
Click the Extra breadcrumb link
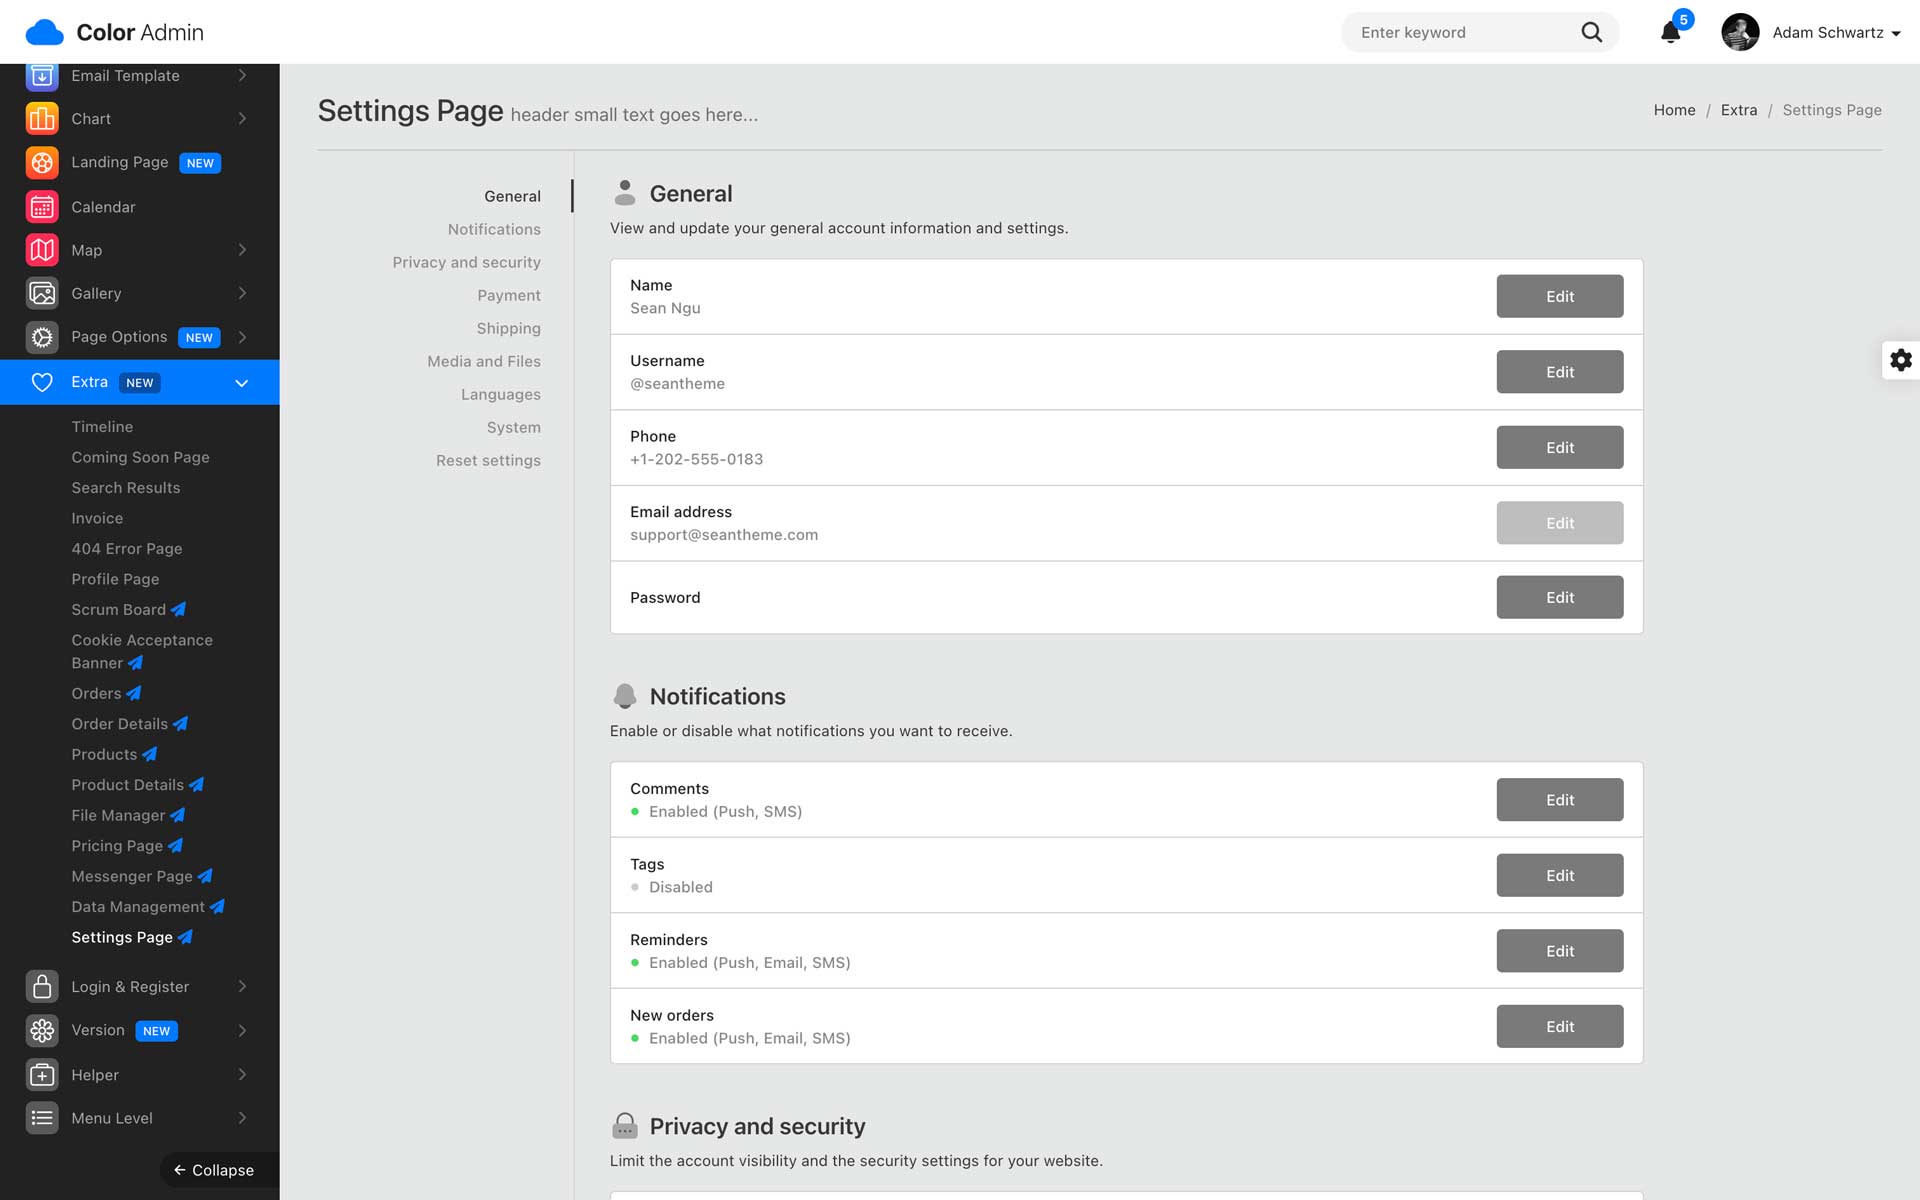point(1738,110)
